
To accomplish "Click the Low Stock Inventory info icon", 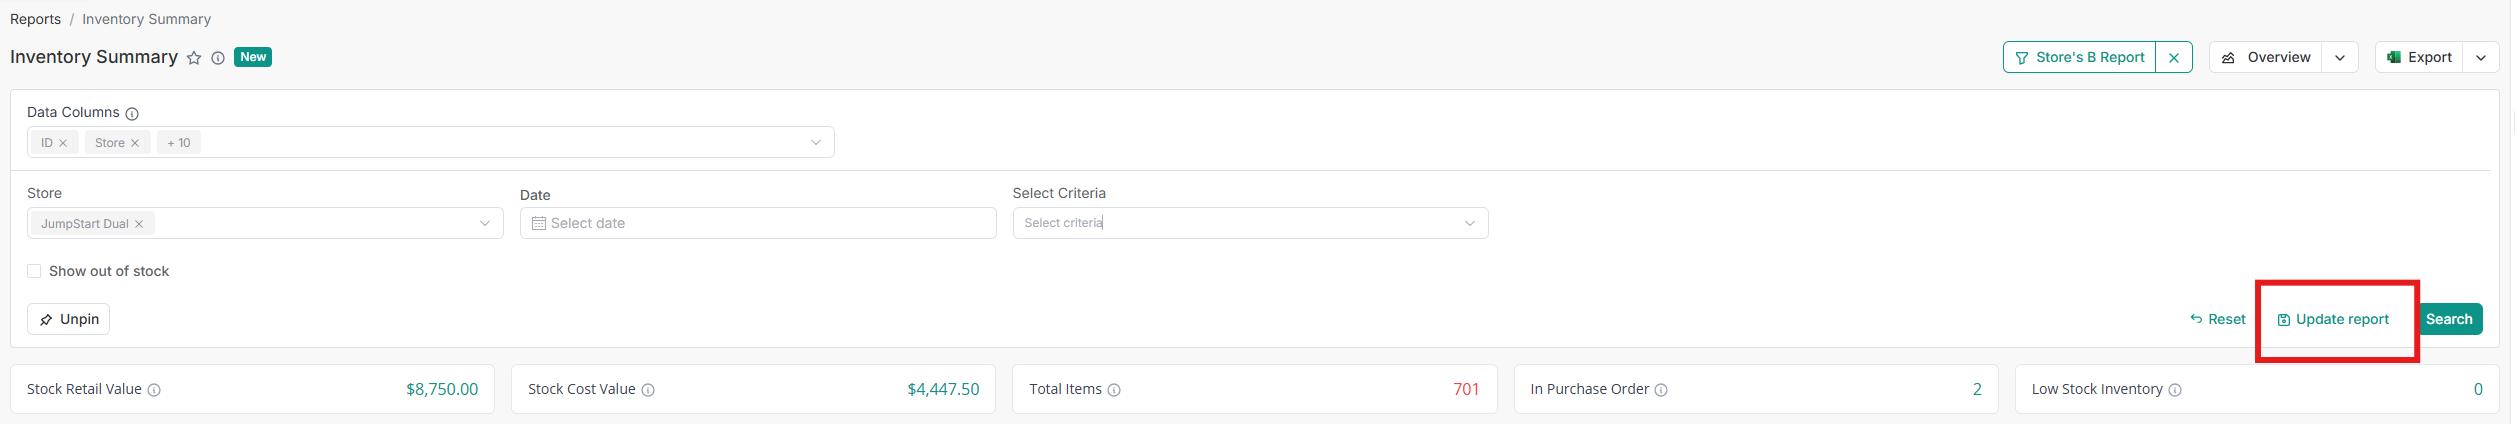I will tap(2175, 390).
